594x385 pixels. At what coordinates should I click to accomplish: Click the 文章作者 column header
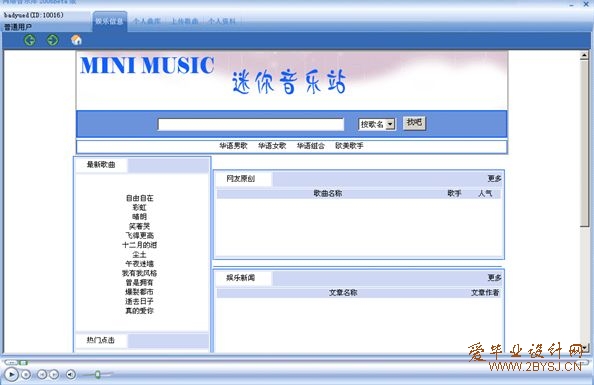tap(485, 293)
